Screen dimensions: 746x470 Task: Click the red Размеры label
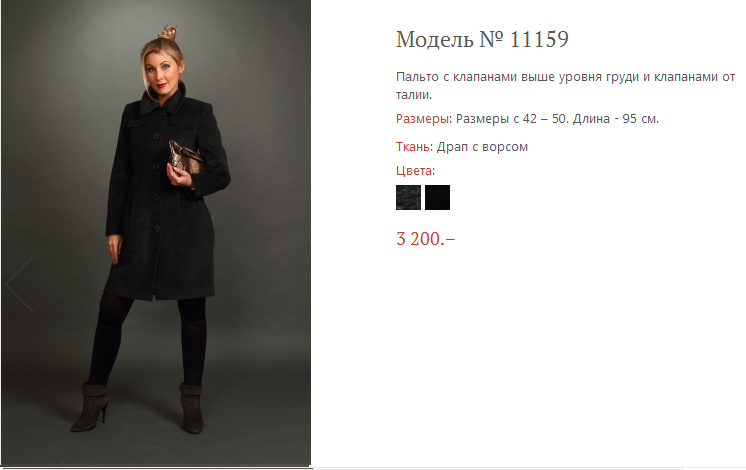[x=424, y=119]
